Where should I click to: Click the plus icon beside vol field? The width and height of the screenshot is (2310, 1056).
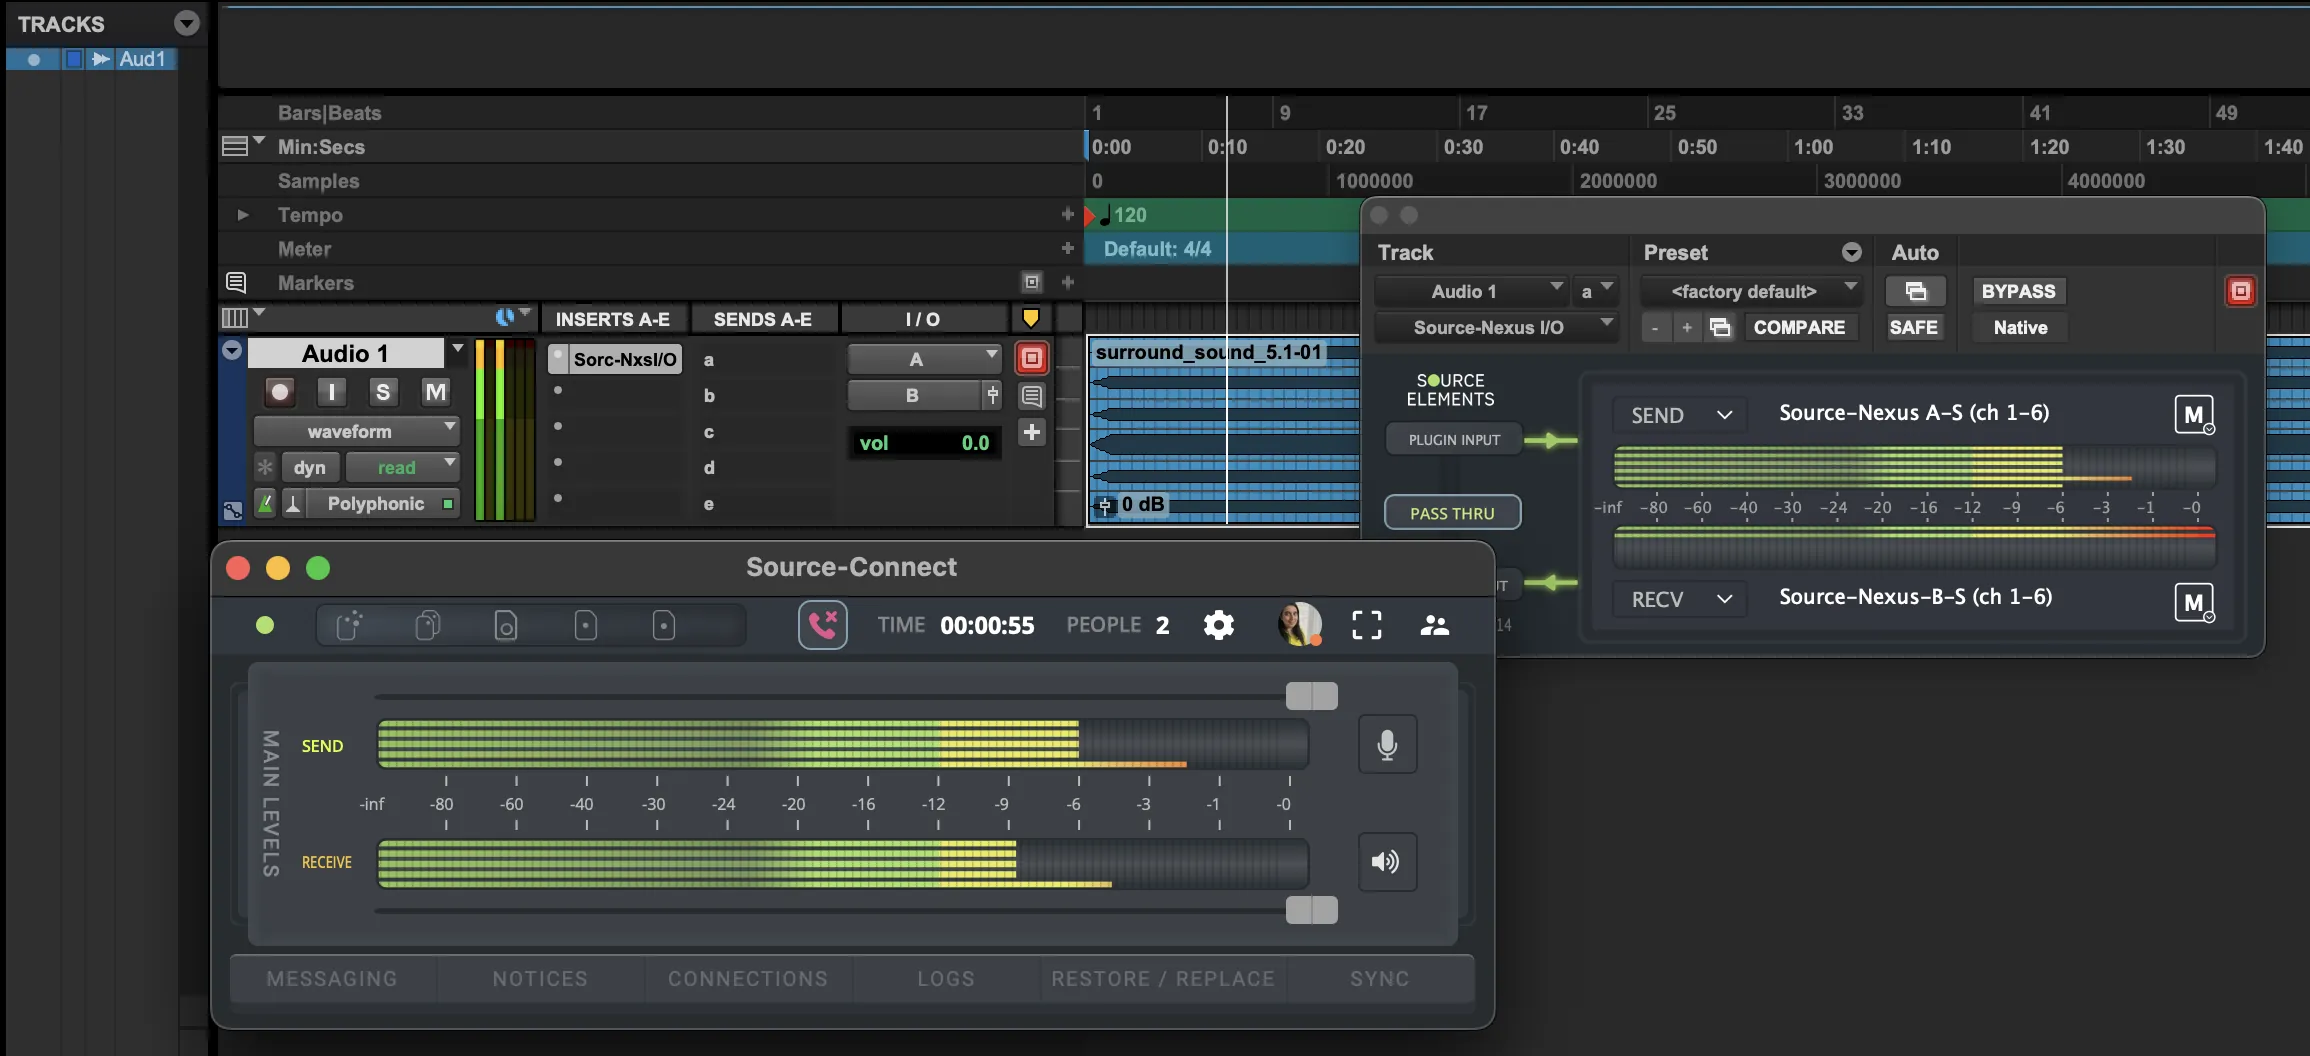[x=1032, y=432]
